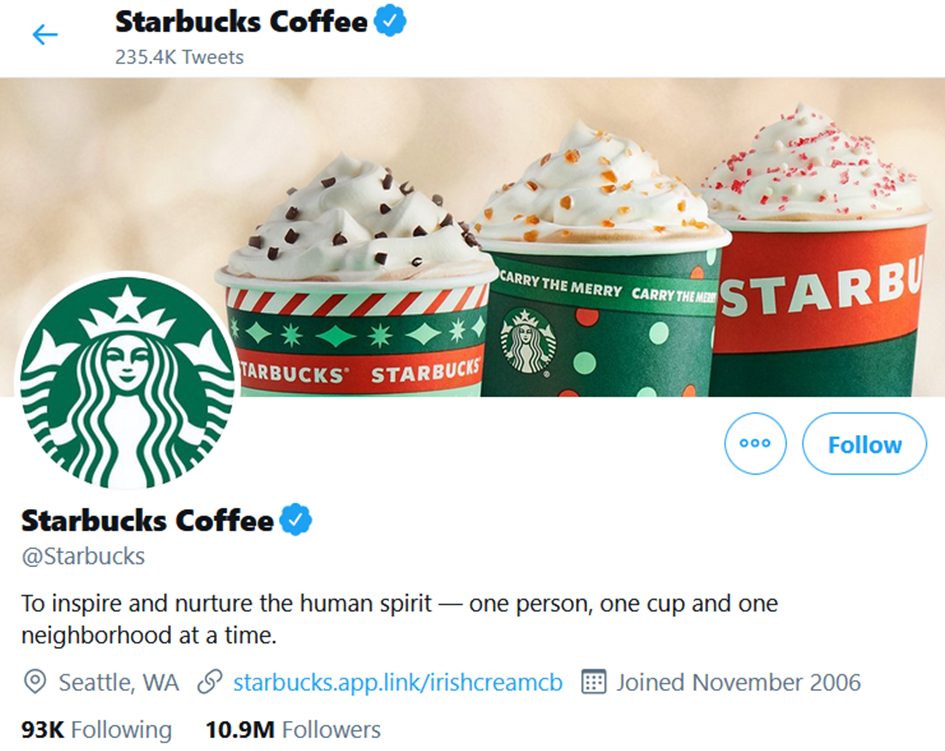Click the verified badge beside the profile name

coord(296,520)
